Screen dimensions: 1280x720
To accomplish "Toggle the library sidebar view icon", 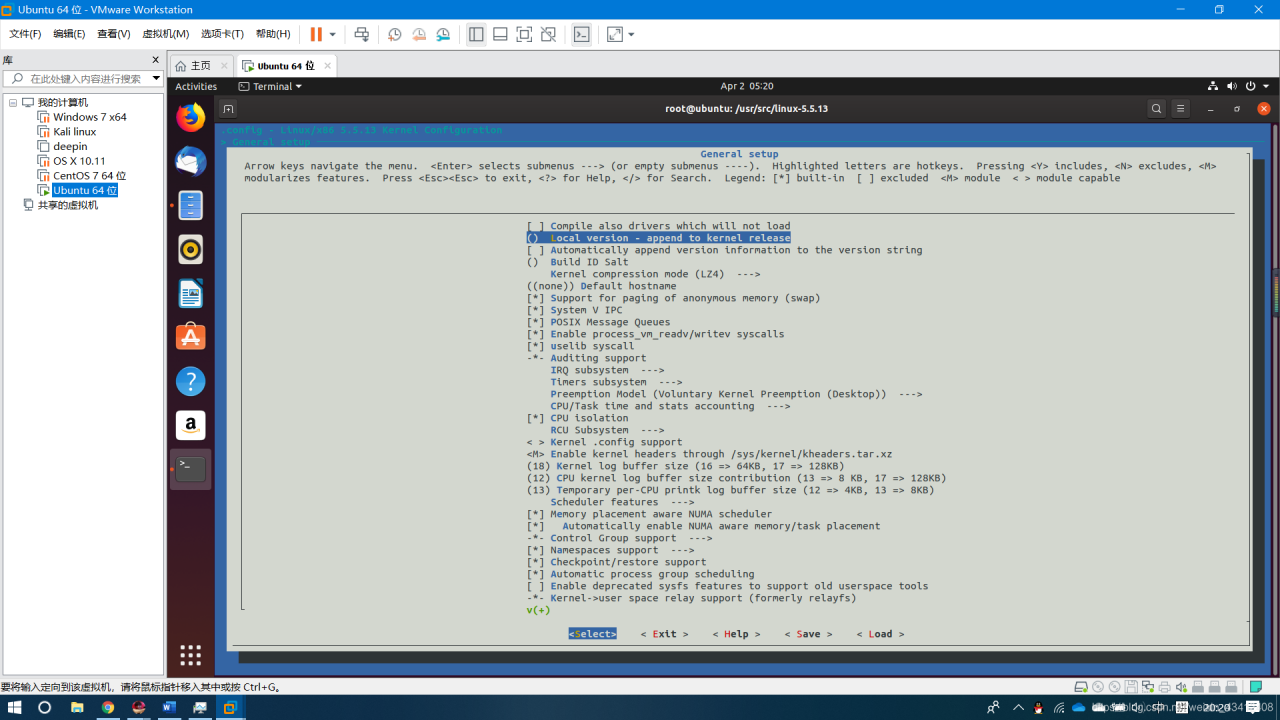I will [x=476, y=34].
